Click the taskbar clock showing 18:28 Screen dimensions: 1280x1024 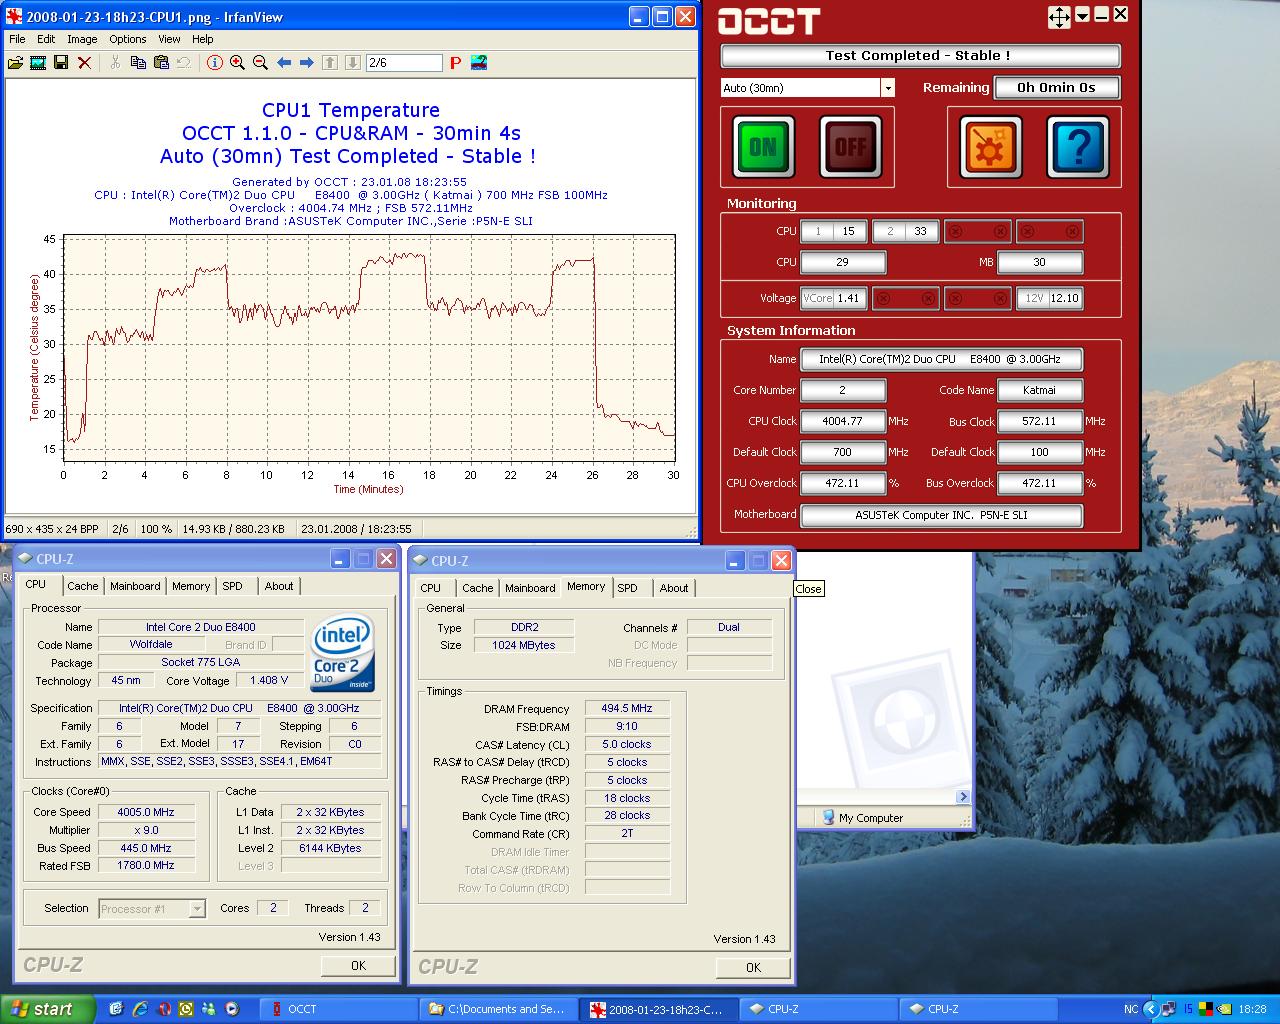1252,1009
